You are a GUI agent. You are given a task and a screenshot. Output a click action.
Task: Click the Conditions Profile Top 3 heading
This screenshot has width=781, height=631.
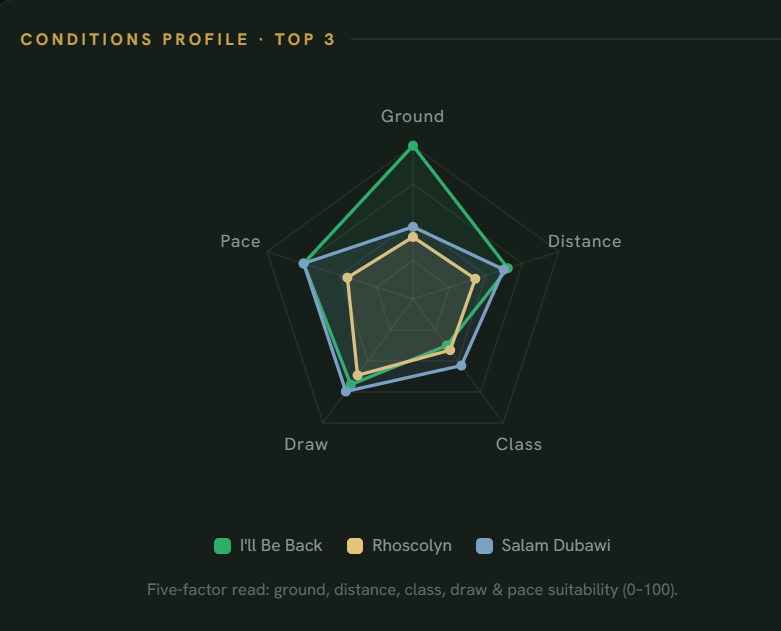[x=178, y=39]
